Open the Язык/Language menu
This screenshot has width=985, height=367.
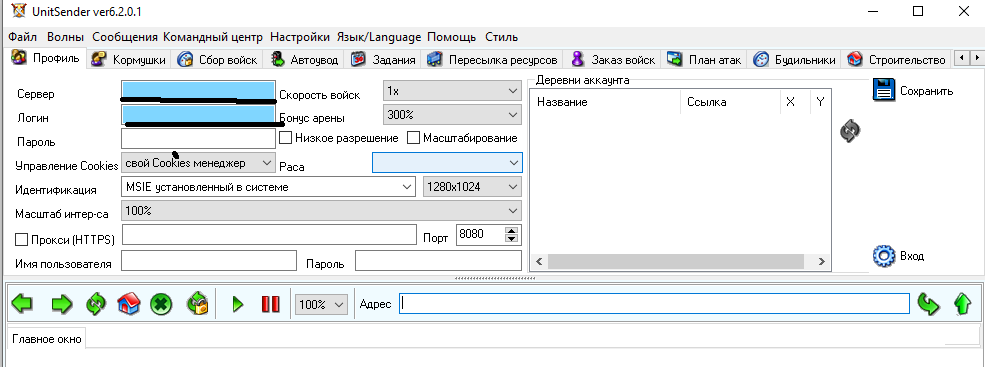[379, 37]
